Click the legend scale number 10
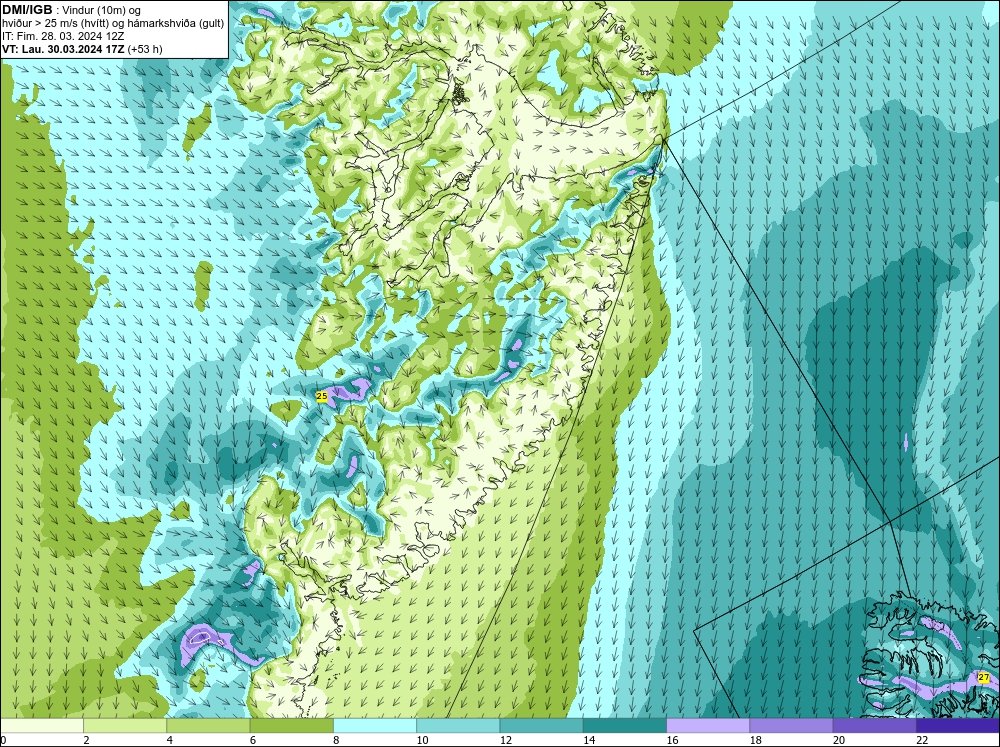Viewport: 1000px width, 747px height. click(422, 740)
